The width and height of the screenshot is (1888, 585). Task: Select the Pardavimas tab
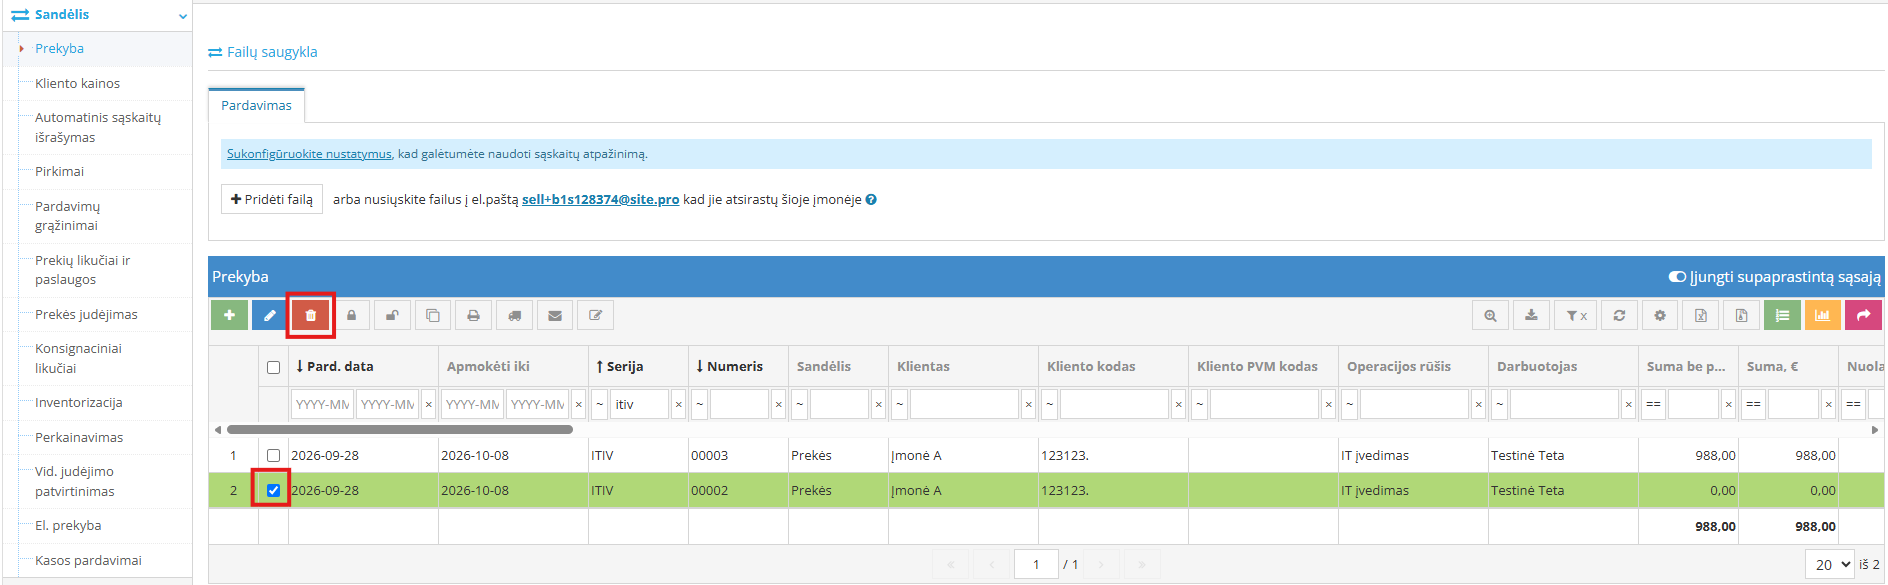click(x=256, y=105)
